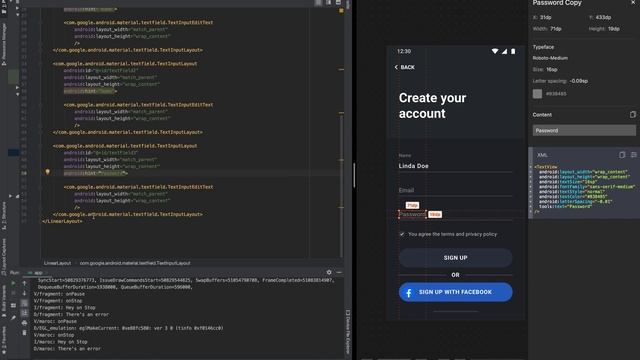Image resolution: width=640 pixels, height=360 pixels.
Task: Click the Content input showing Password
Action: pyautogui.click(x=584, y=131)
